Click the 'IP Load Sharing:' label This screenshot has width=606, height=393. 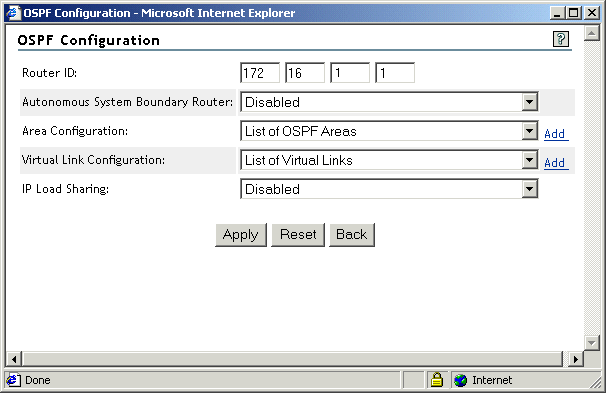pos(65,189)
